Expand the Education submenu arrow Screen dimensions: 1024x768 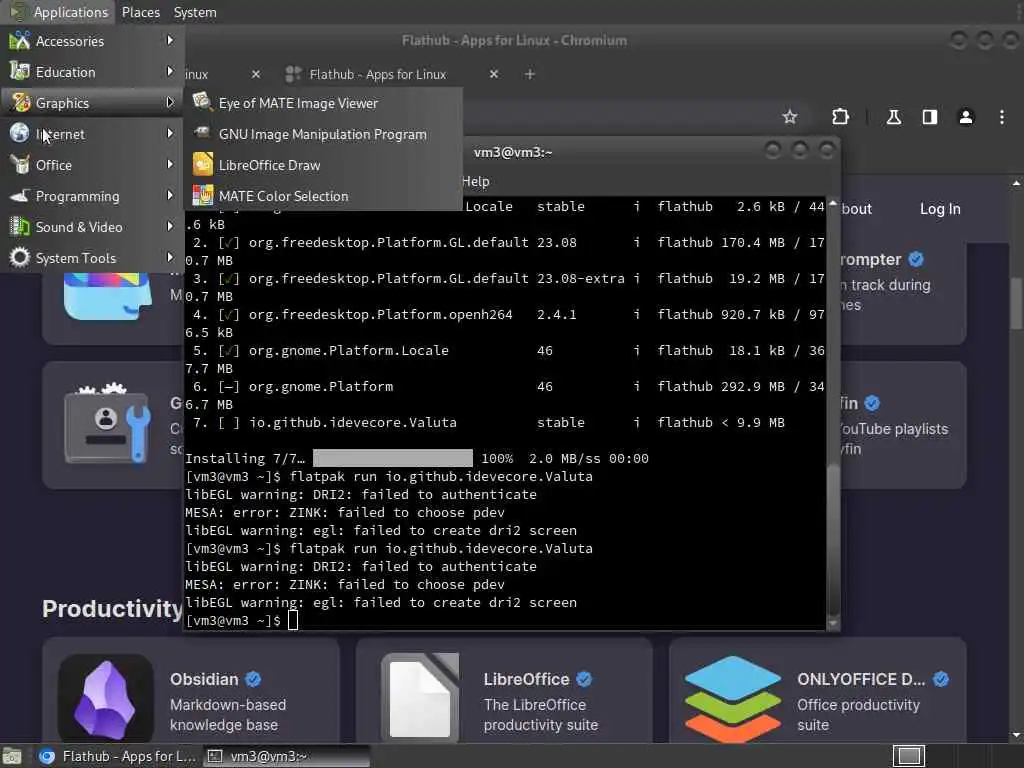click(x=170, y=71)
